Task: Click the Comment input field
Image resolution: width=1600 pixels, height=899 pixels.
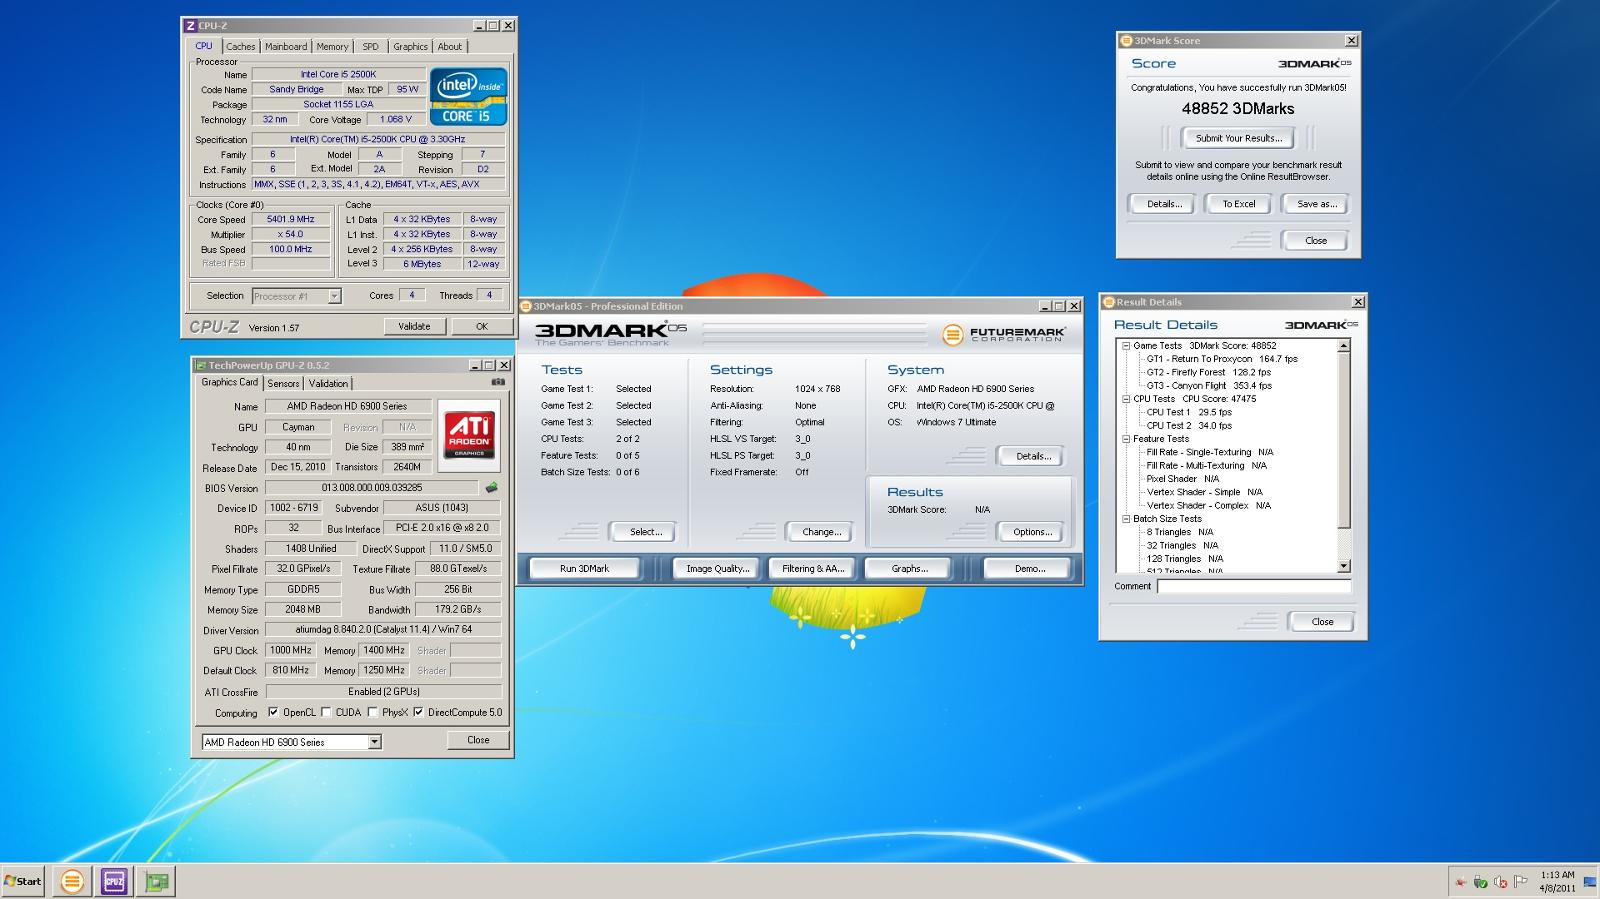Action: (1254, 586)
